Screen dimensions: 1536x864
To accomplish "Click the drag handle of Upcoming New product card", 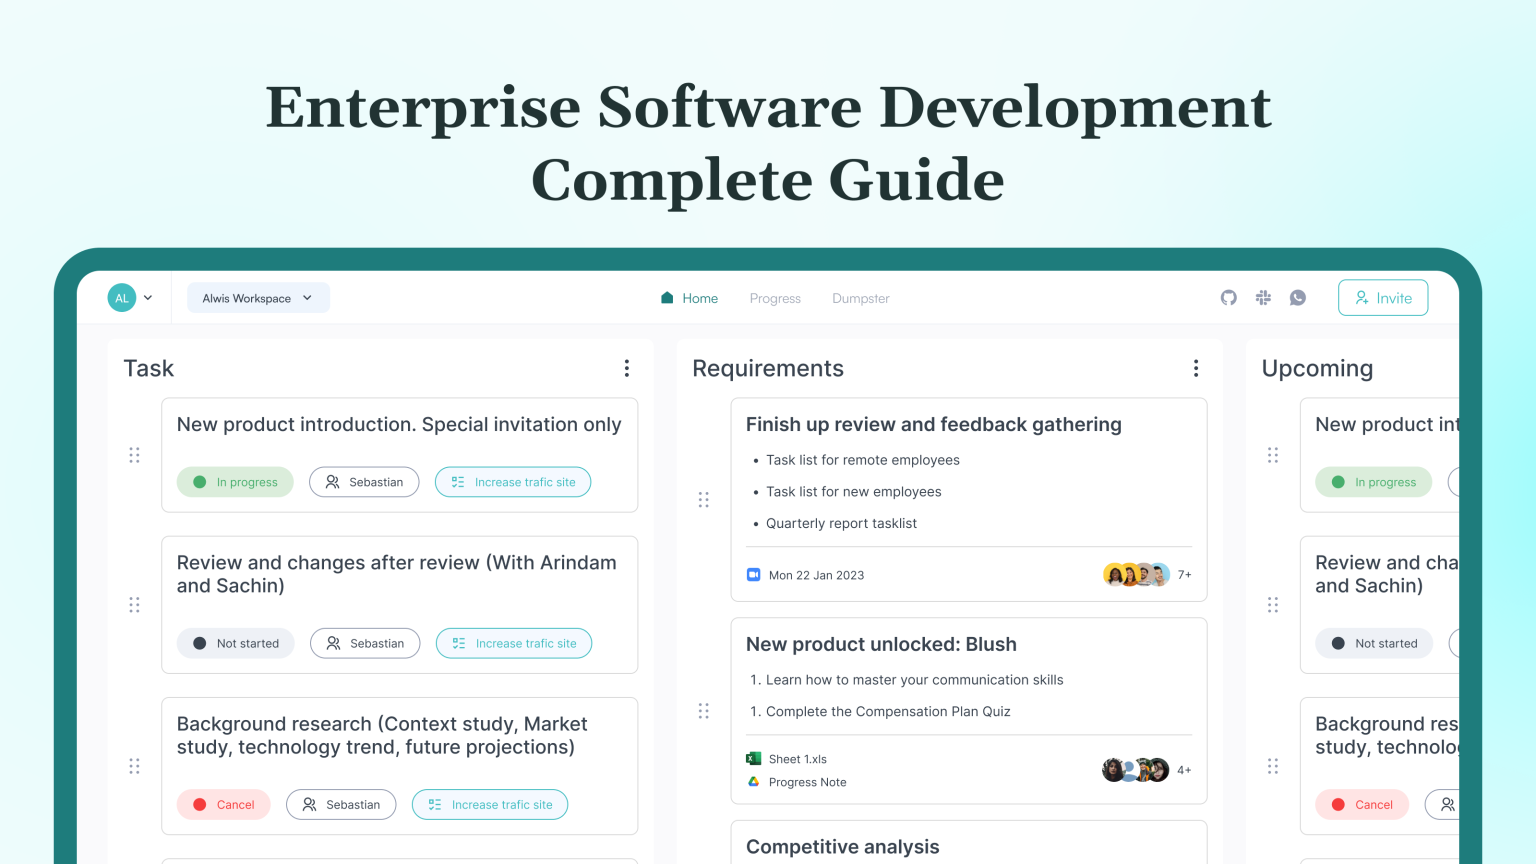I will tap(1273, 455).
